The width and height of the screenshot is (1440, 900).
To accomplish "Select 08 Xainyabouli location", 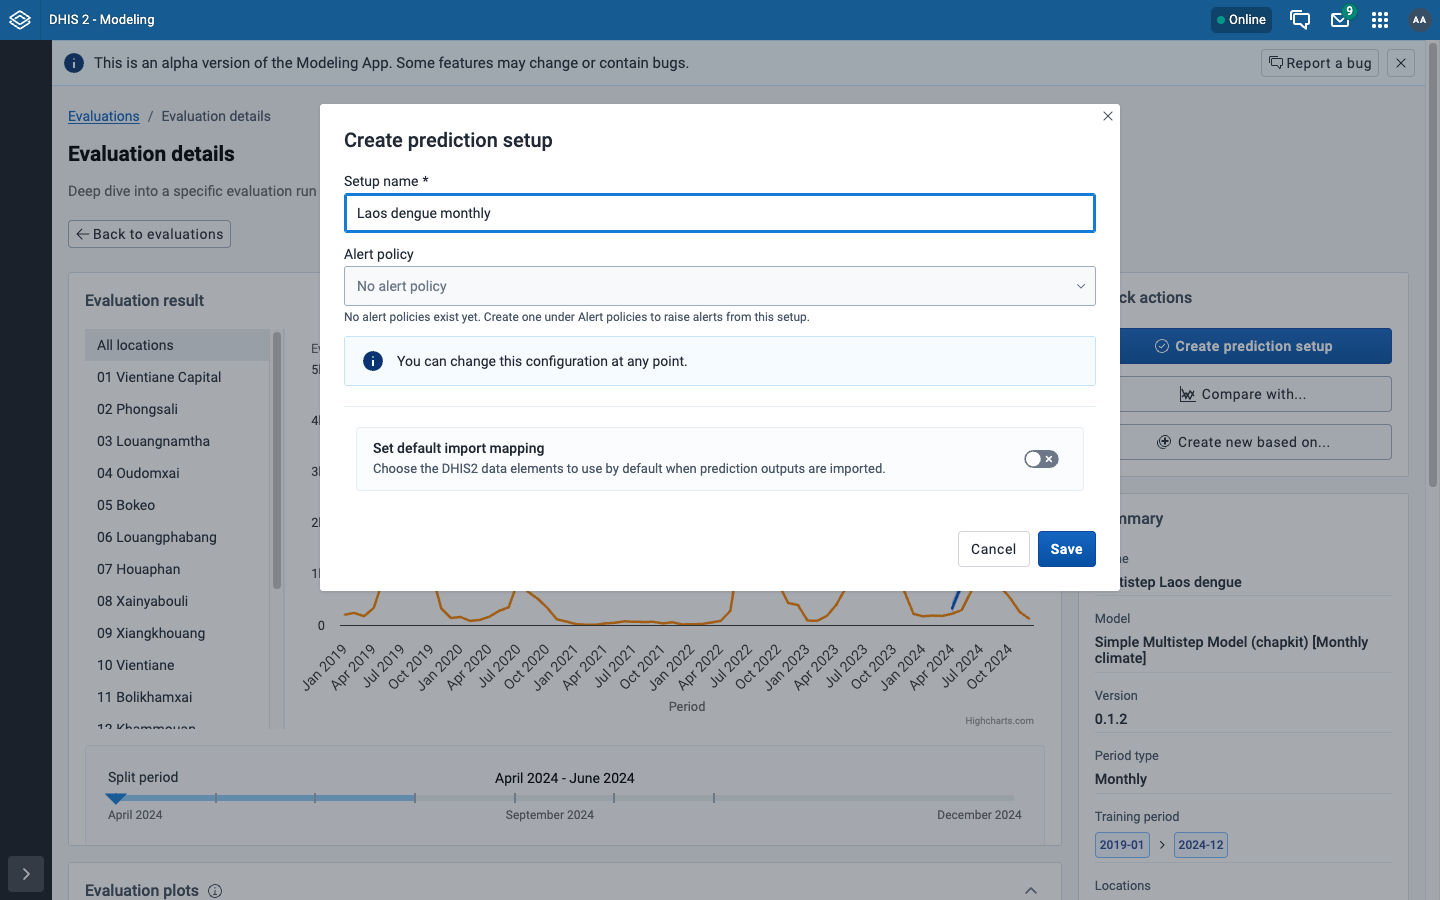I will [177, 601].
